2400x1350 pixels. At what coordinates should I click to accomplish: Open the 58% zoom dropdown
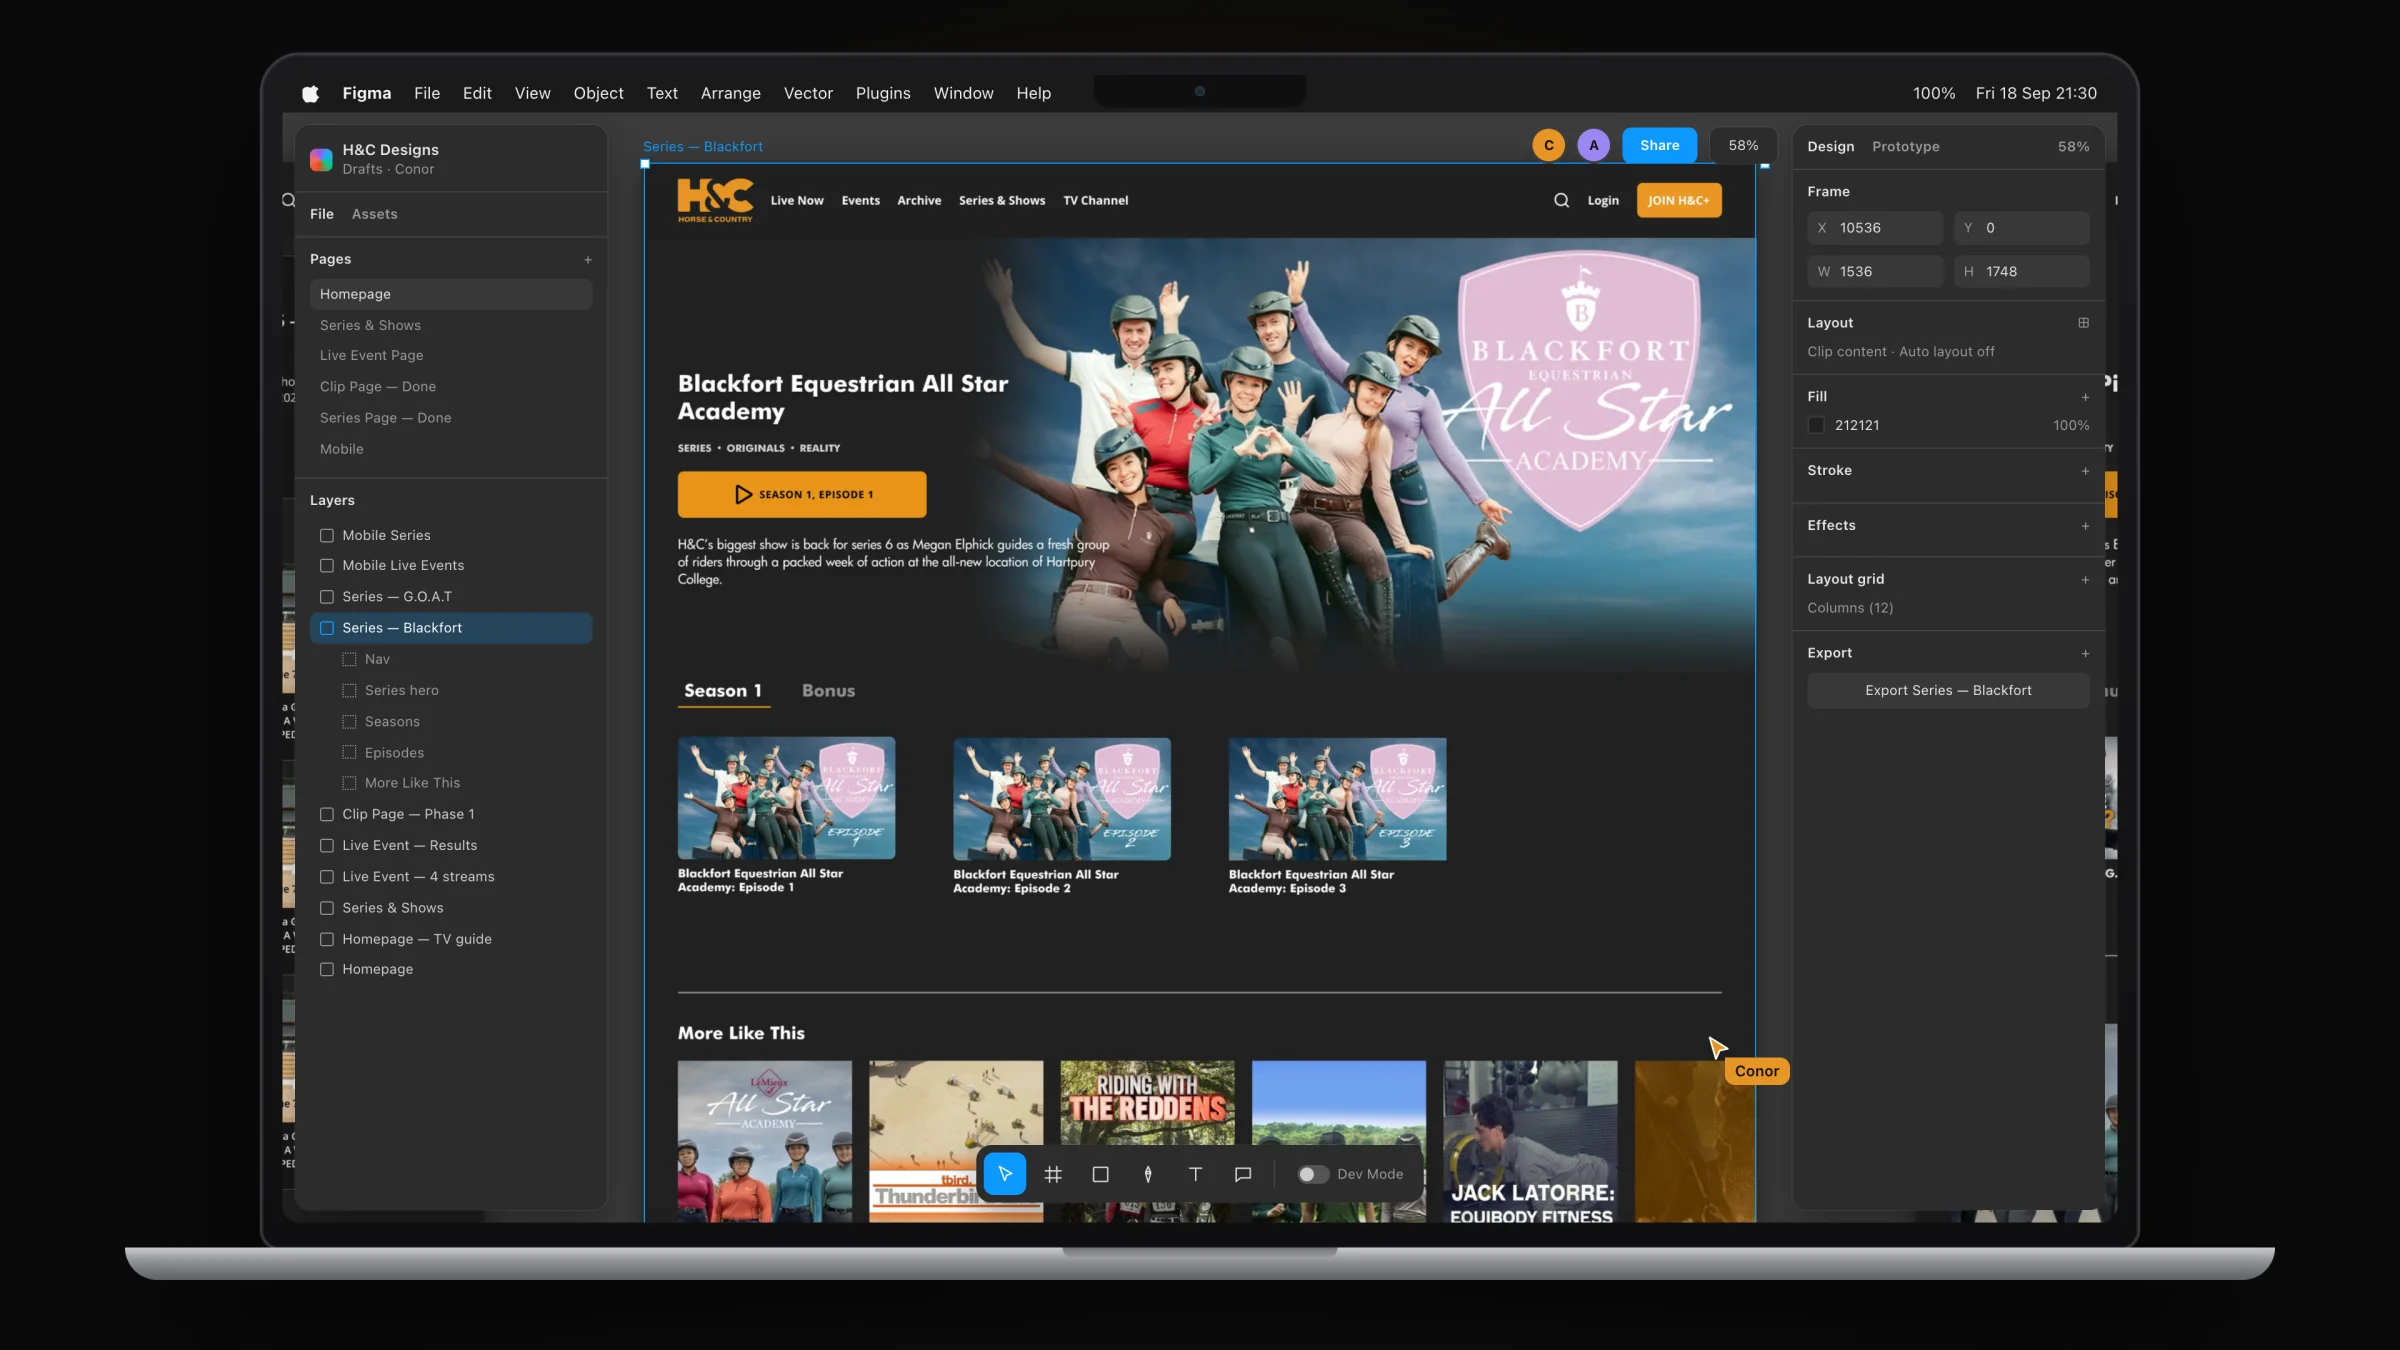tap(1743, 145)
